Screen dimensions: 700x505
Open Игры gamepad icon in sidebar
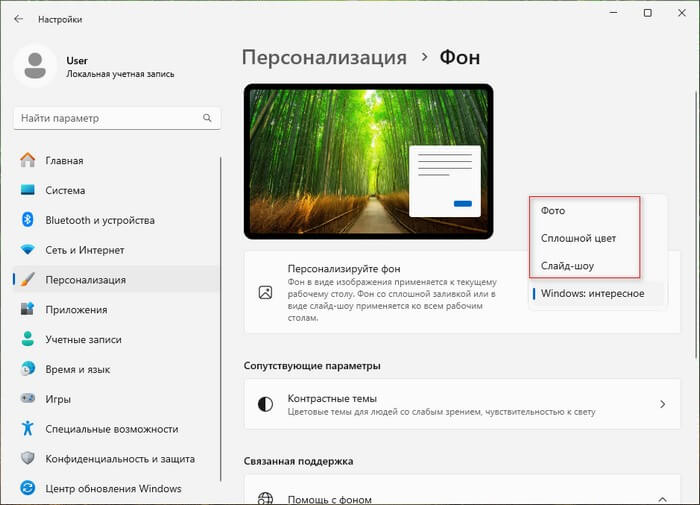28,399
